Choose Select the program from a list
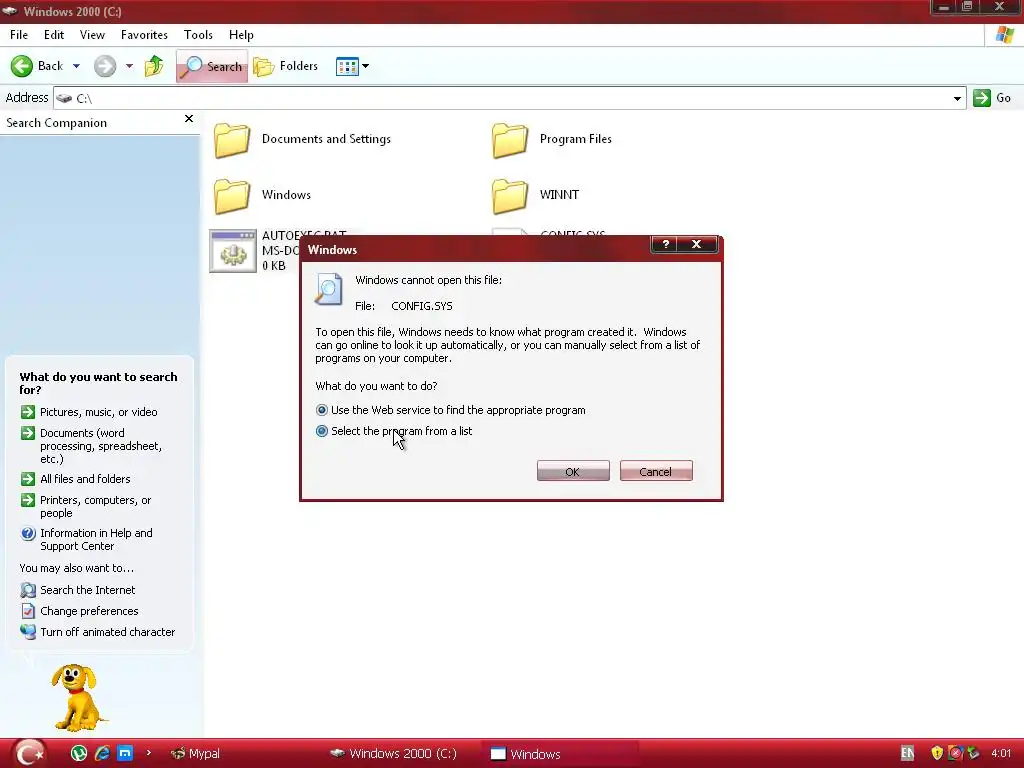The width and height of the screenshot is (1024, 768). [394, 431]
